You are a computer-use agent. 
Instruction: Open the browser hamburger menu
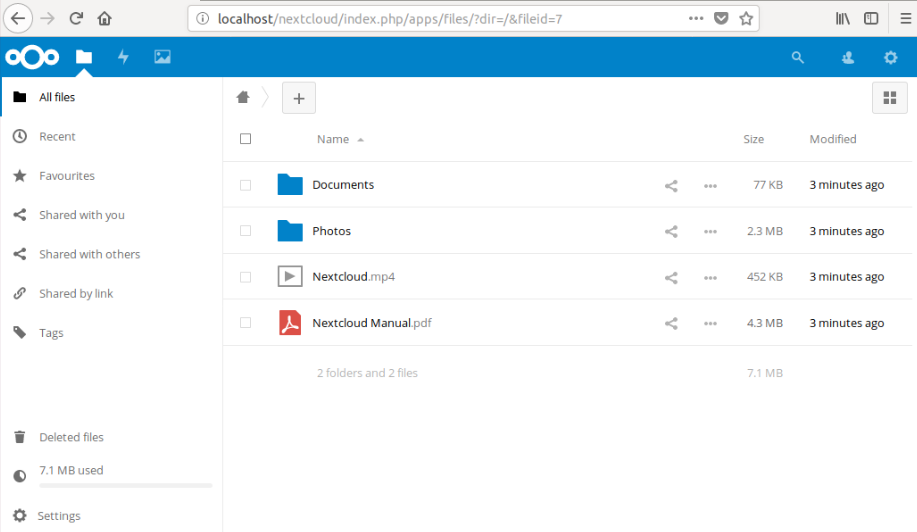[905, 19]
